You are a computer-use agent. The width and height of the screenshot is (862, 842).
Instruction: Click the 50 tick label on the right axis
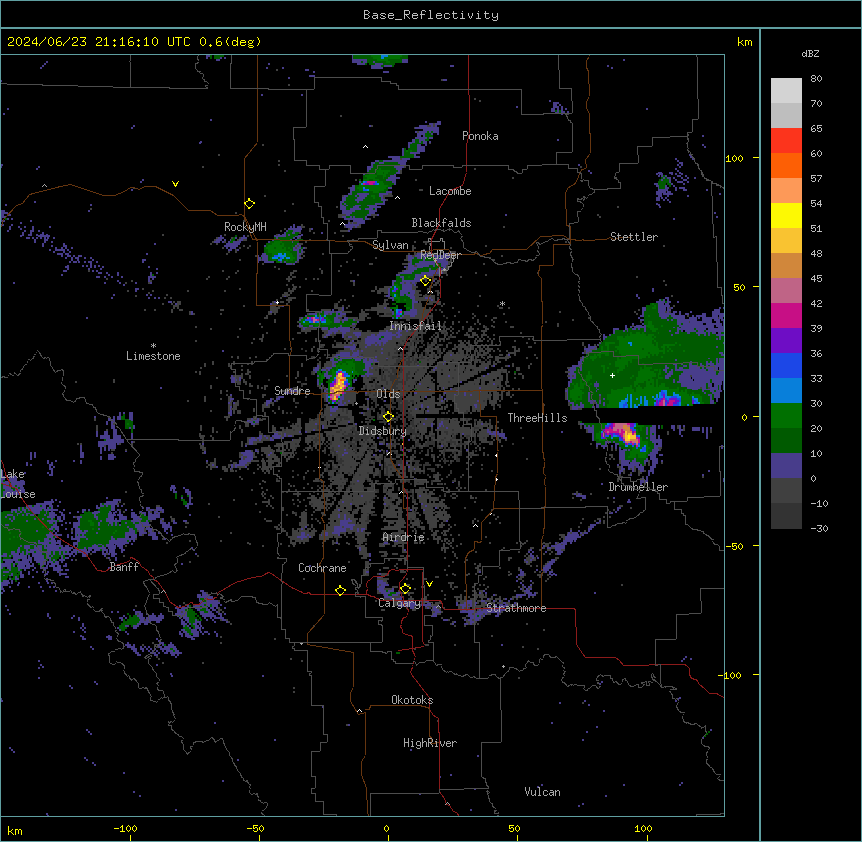coord(739,287)
